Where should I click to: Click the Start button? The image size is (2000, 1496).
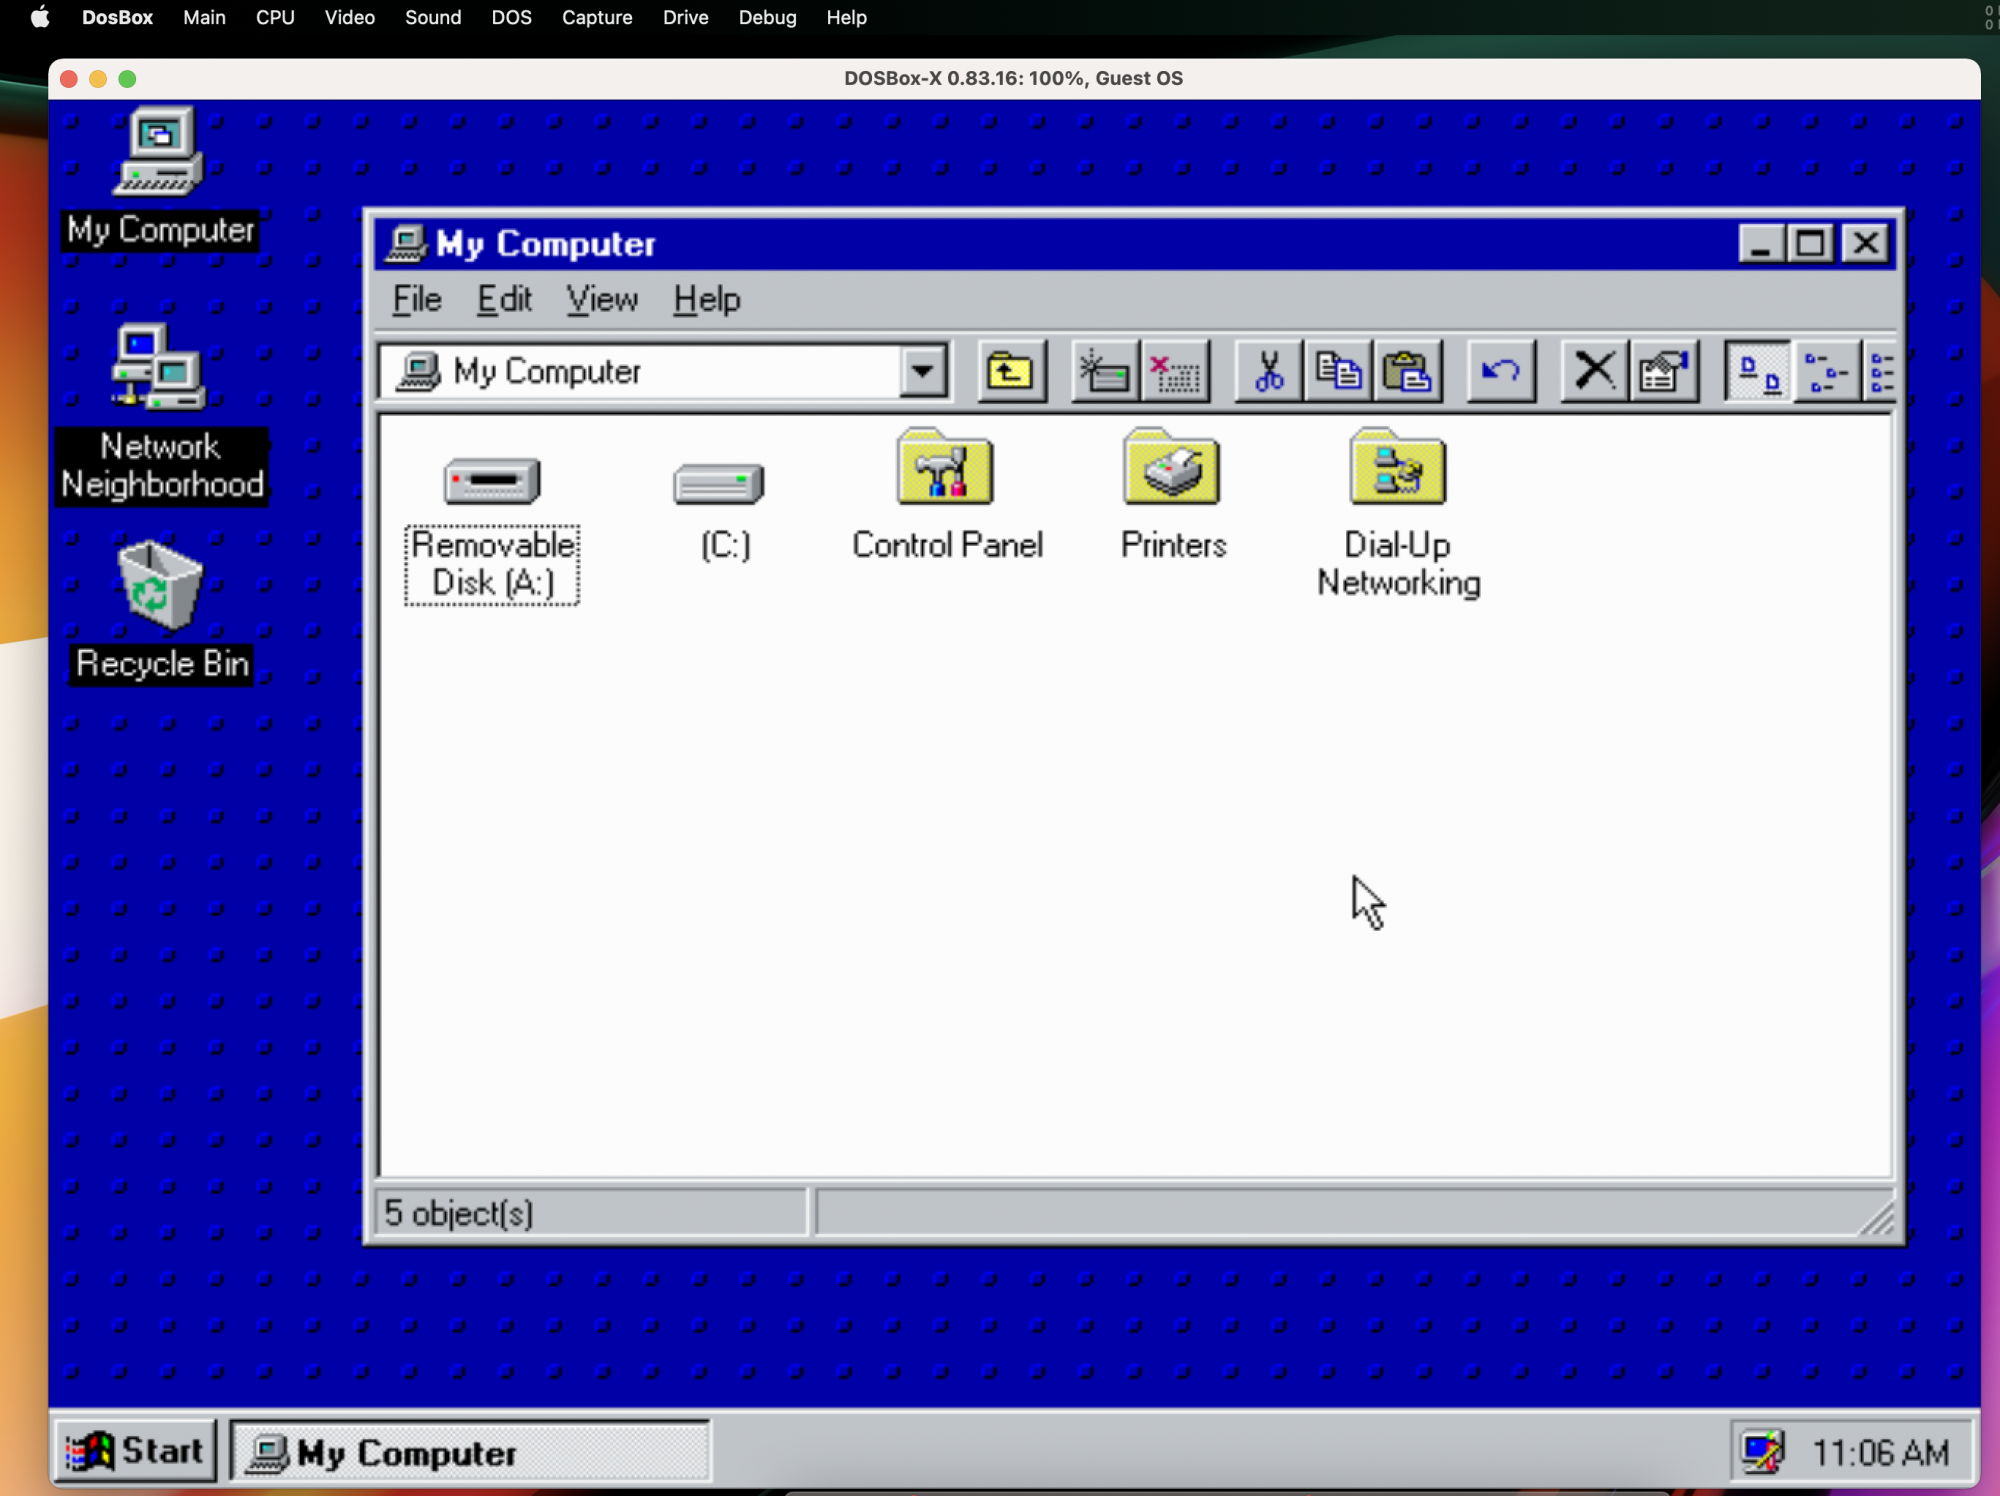136,1451
